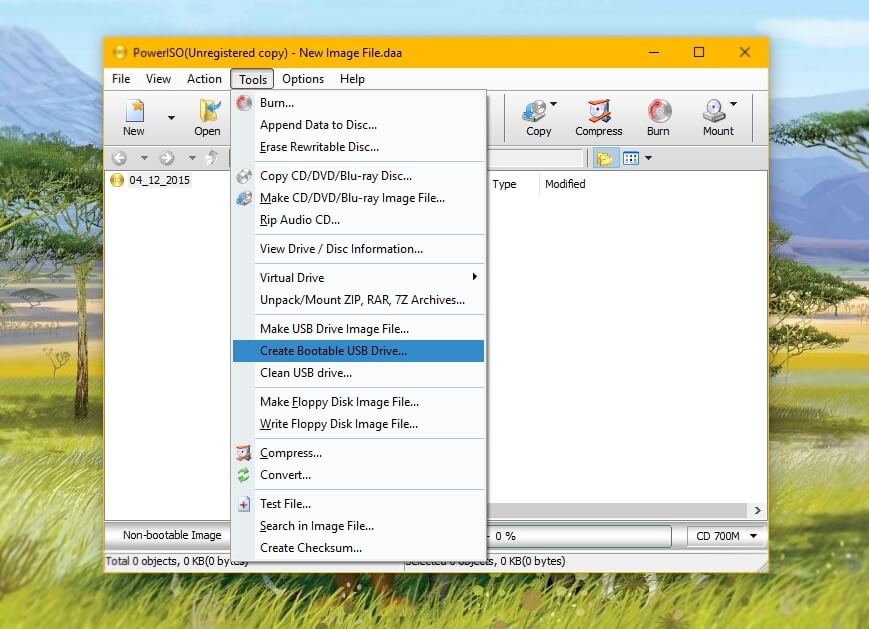Screen dimensions: 869x629
Task: Choose Make USB Drive Image File...
Action: pyautogui.click(x=358, y=329)
